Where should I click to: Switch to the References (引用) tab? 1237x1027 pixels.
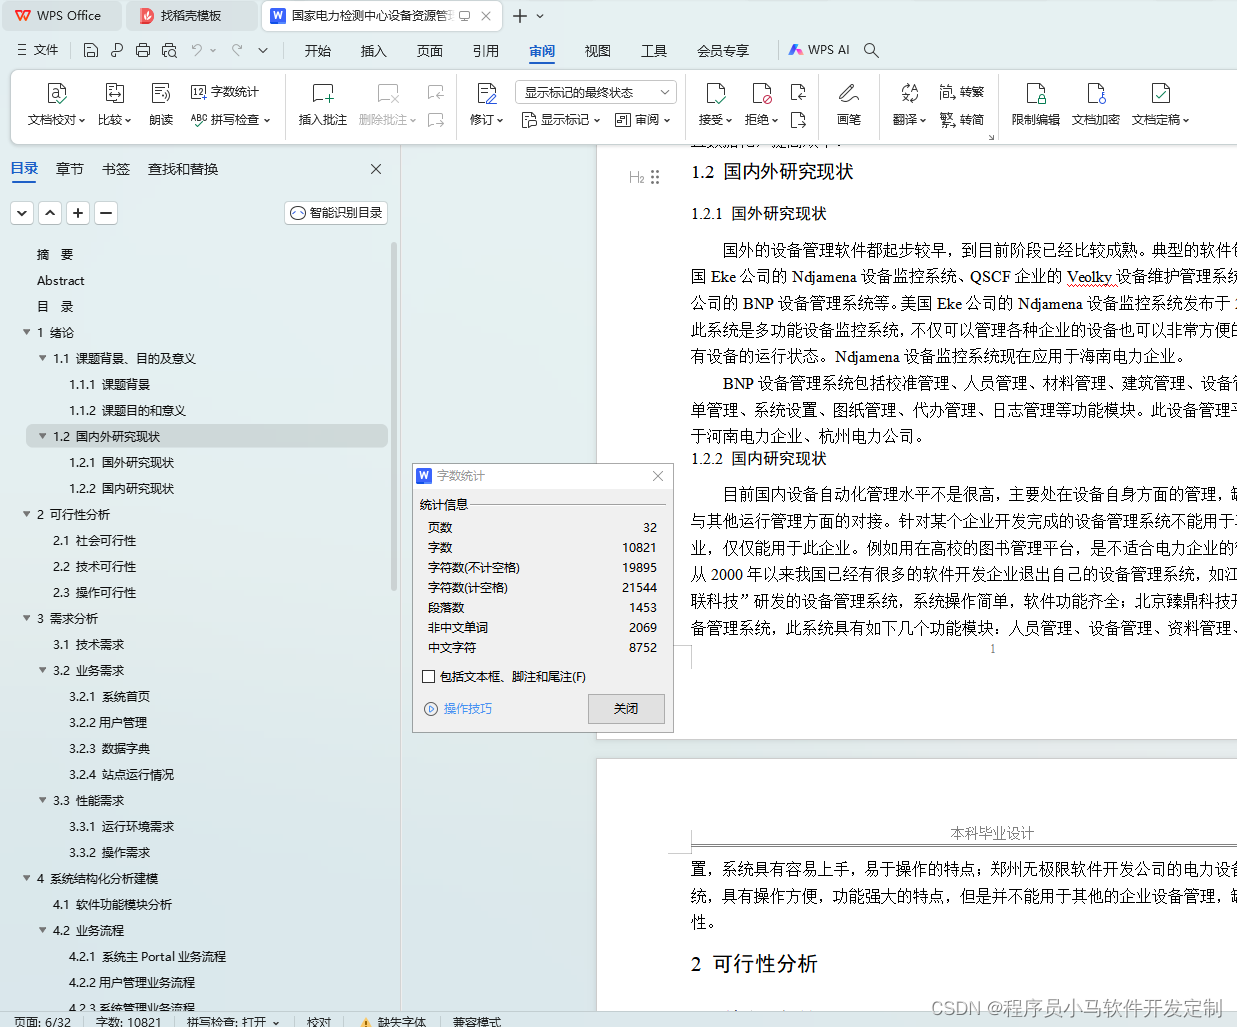pos(486,51)
